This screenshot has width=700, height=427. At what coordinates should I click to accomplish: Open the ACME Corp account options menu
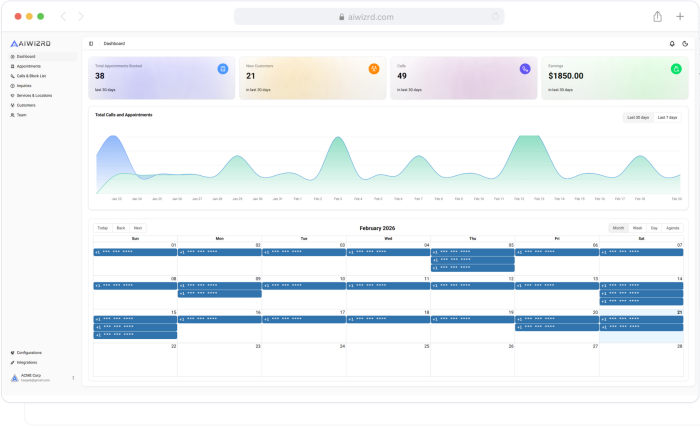pyautogui.click(x=73, y=378)
